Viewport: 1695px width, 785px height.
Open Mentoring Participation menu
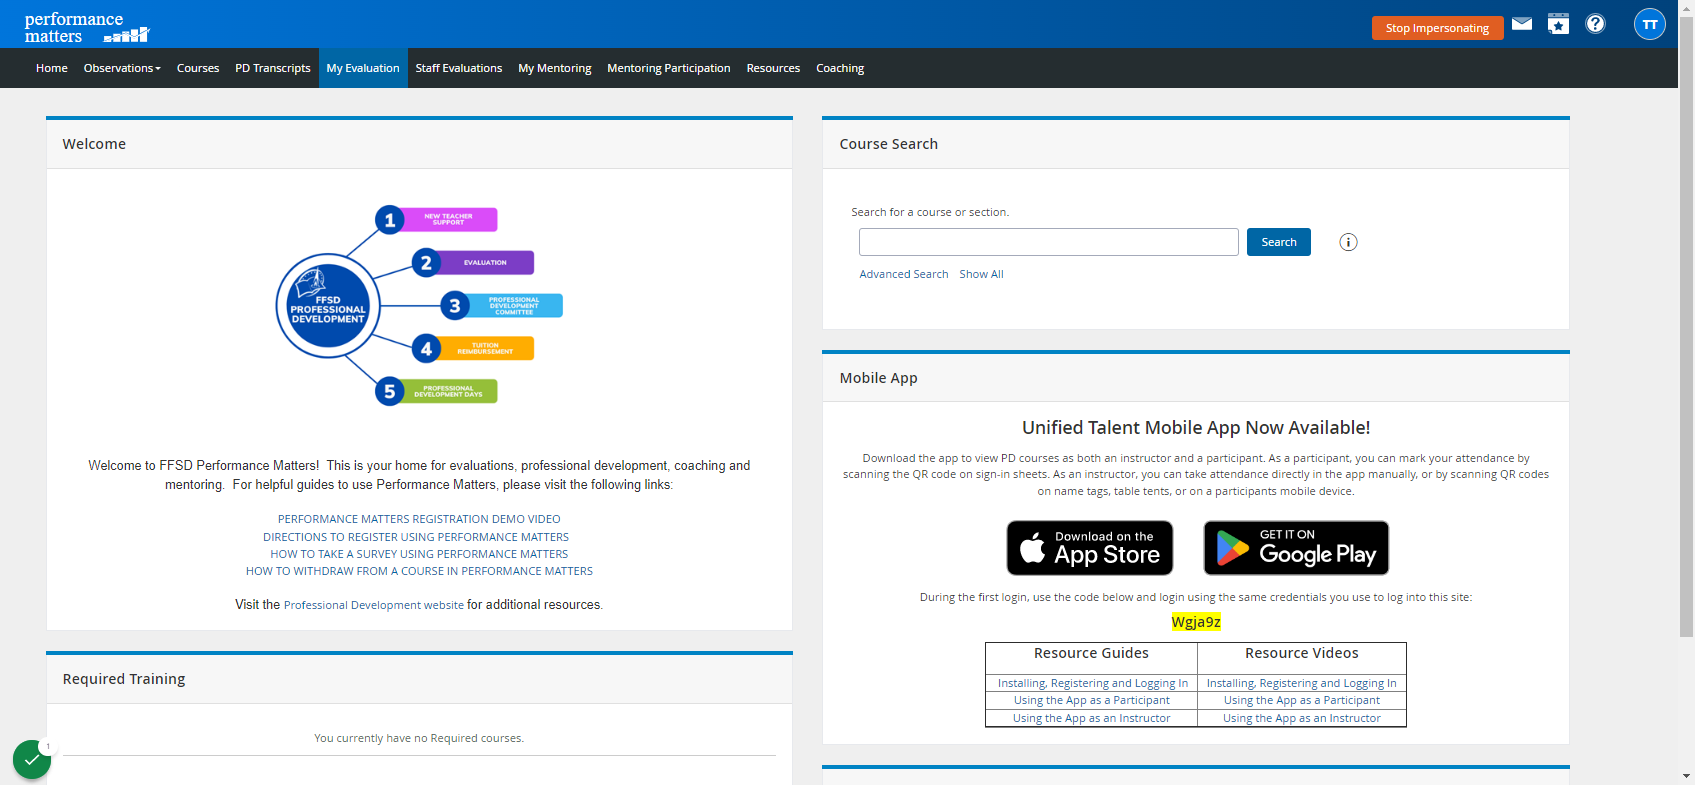point(669,68)
